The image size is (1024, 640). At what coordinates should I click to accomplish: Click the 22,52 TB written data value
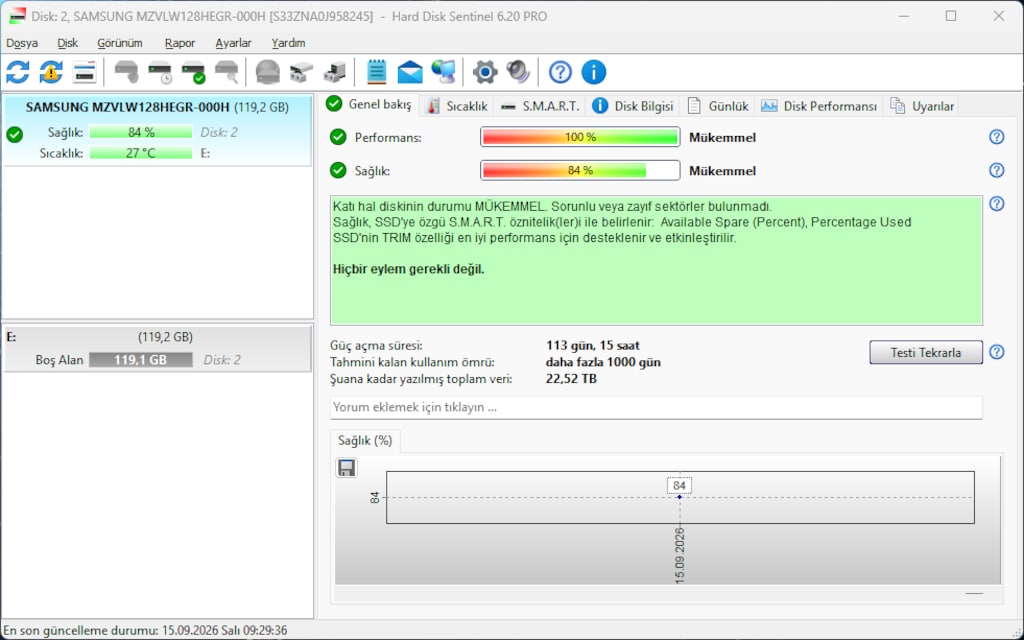pos(571,379)
